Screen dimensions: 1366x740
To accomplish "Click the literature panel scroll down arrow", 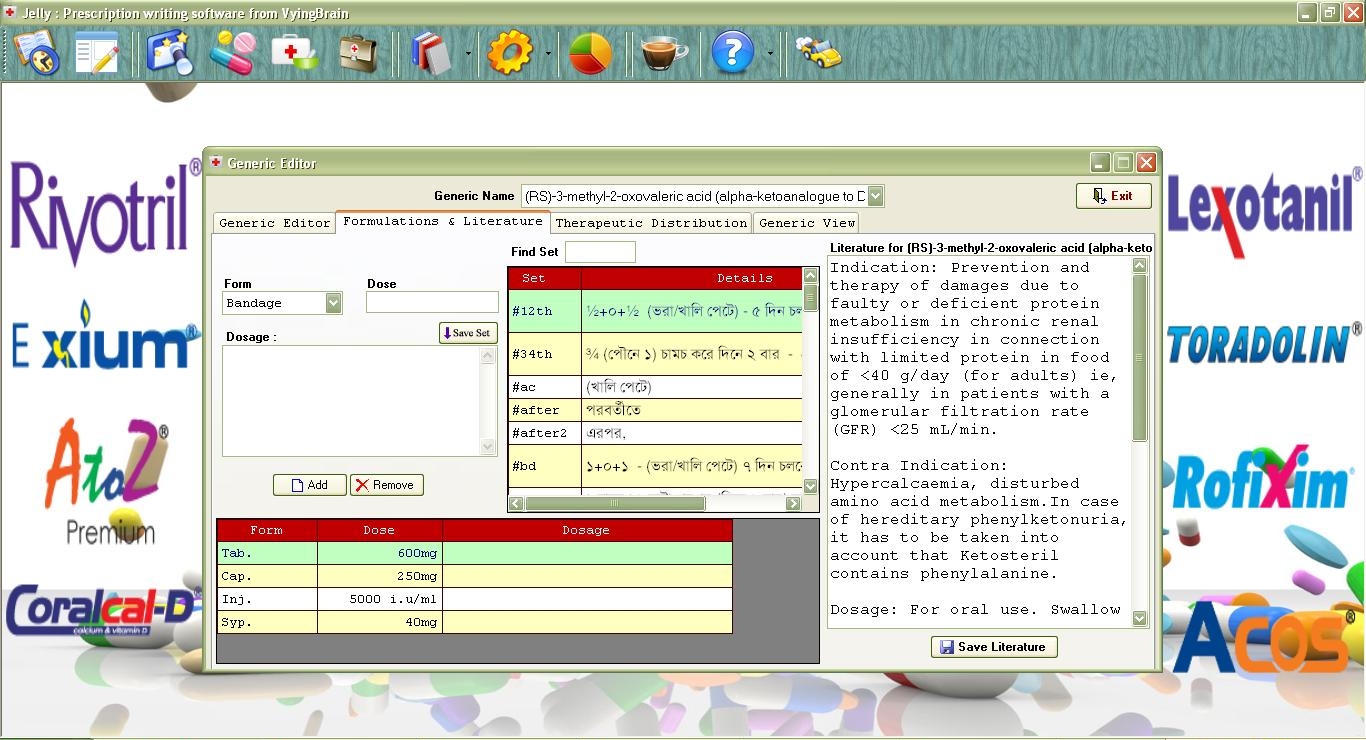I will coord(1139,619).
